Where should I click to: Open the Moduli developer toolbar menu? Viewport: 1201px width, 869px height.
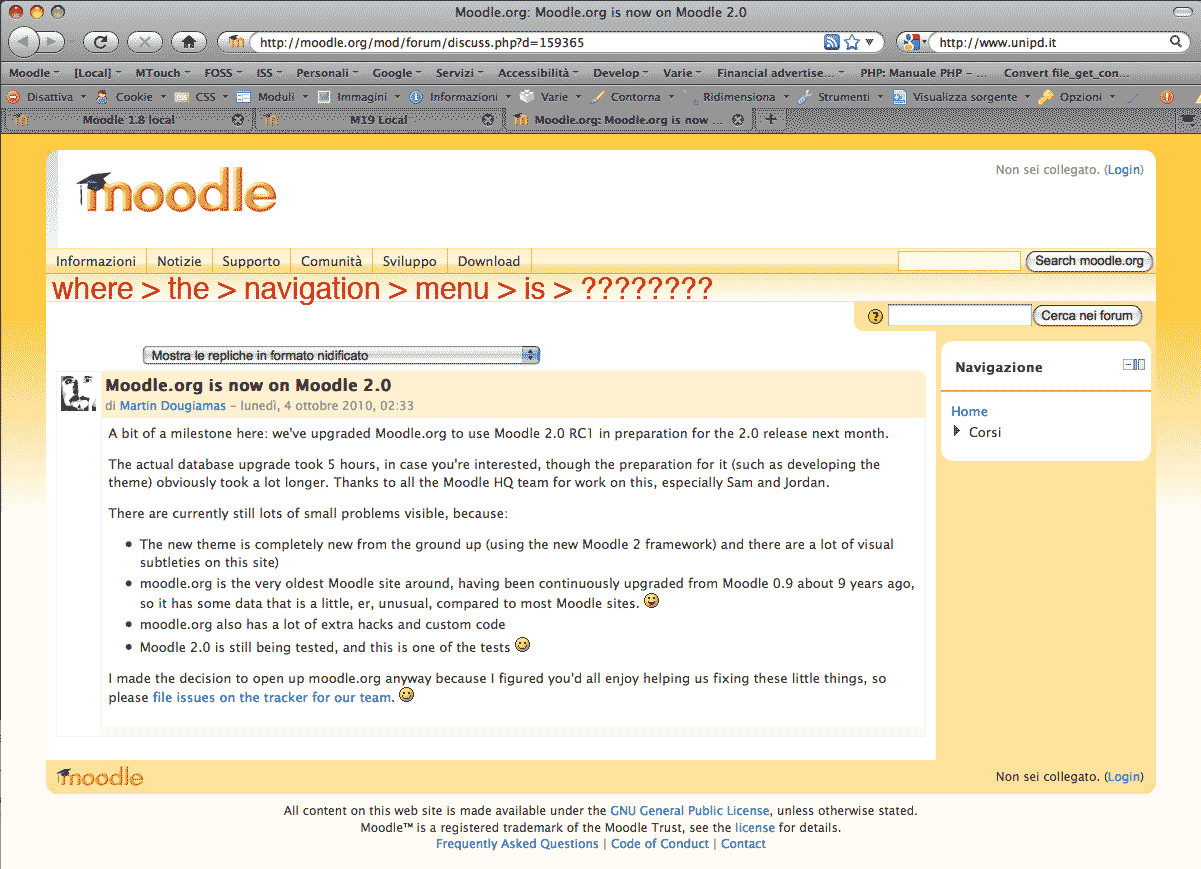click(273, 97)
